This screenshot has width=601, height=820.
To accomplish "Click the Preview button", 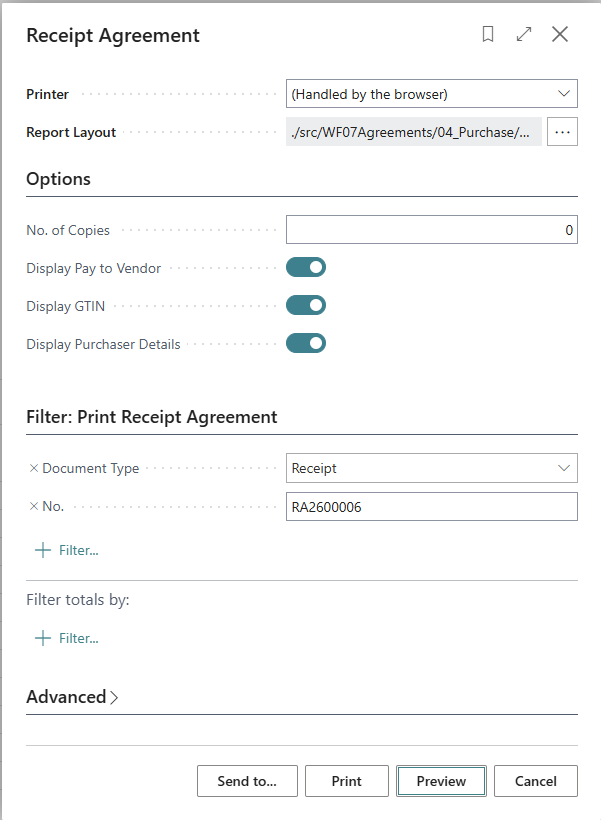I will (441, 781).
